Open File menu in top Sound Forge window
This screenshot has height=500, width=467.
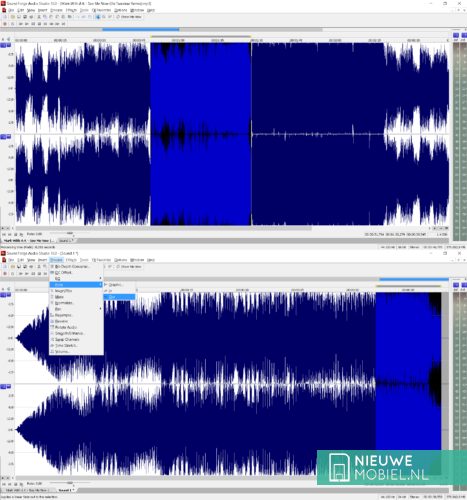point(11,10)
